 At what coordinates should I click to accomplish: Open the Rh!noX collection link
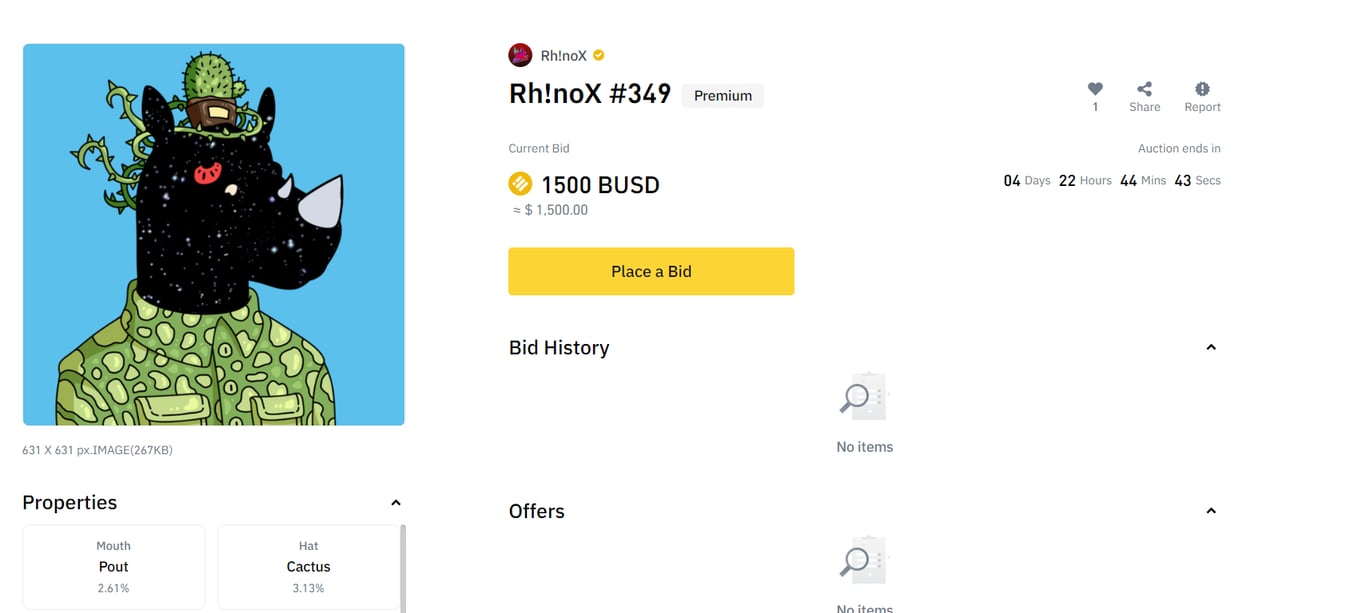point(563,56)
